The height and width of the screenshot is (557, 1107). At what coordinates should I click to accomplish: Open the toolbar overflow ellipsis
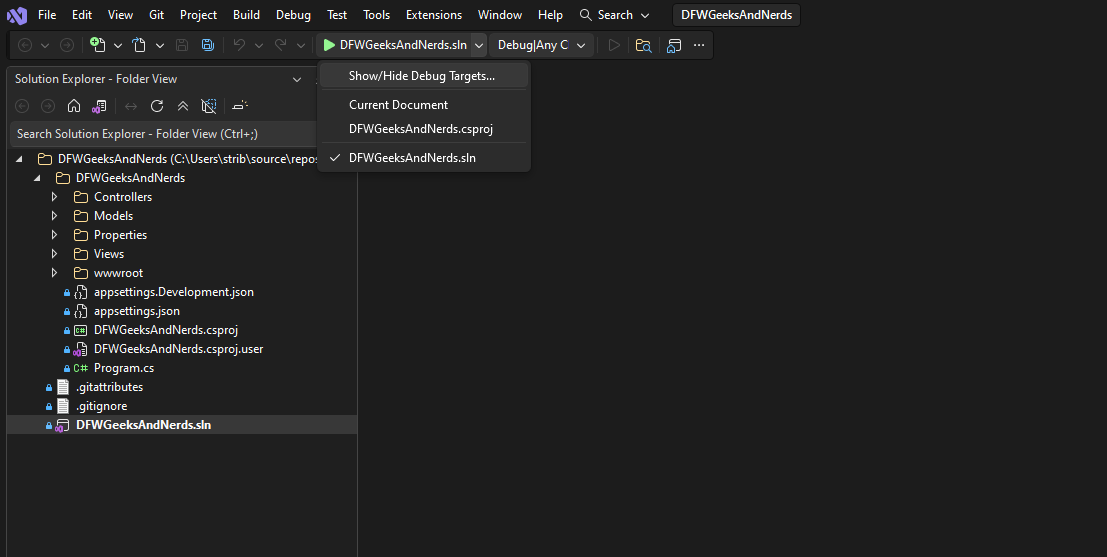pos(699,45)
